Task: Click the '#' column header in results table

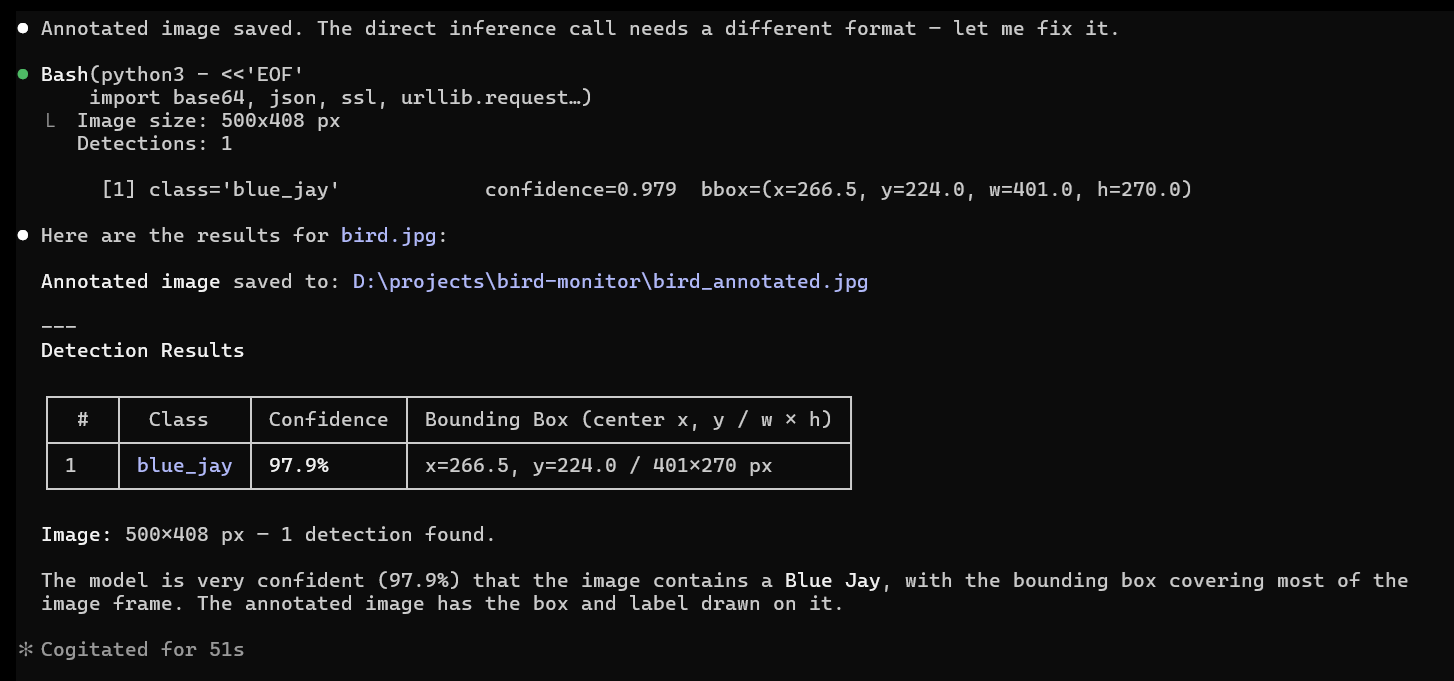Action: (x=83, y=420)
